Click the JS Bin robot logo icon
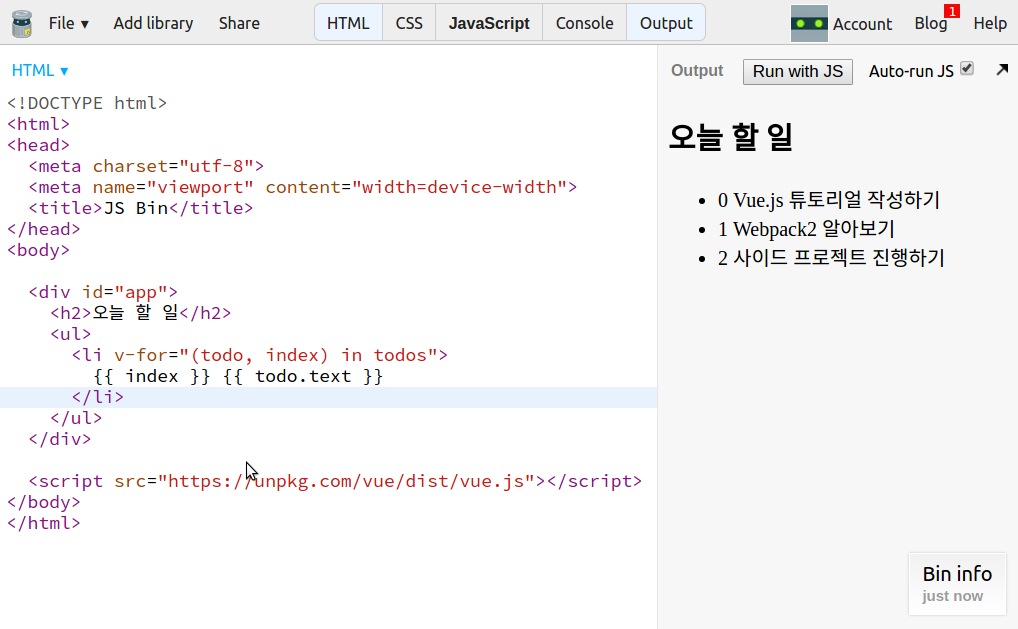Image resolution: width=1018 pixels, height=629 pixels. 21,23
